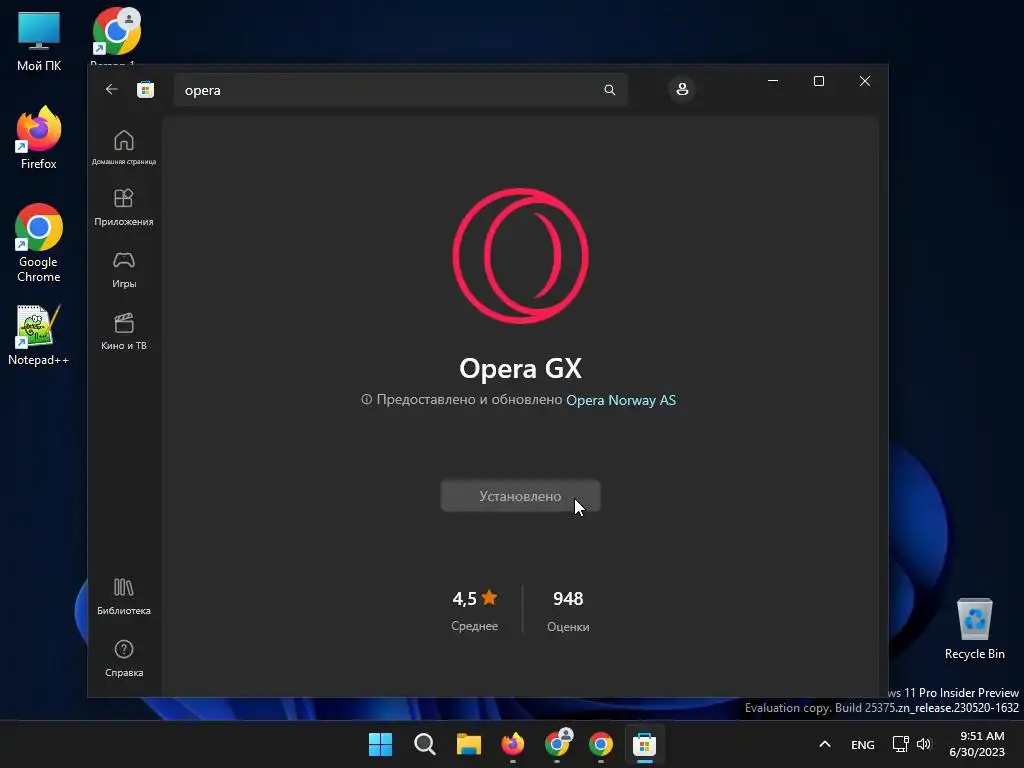Screen dimensions: 1024x768
Task: Select the Firefox desktop shortcut
Action: click(x=39, y=139)
